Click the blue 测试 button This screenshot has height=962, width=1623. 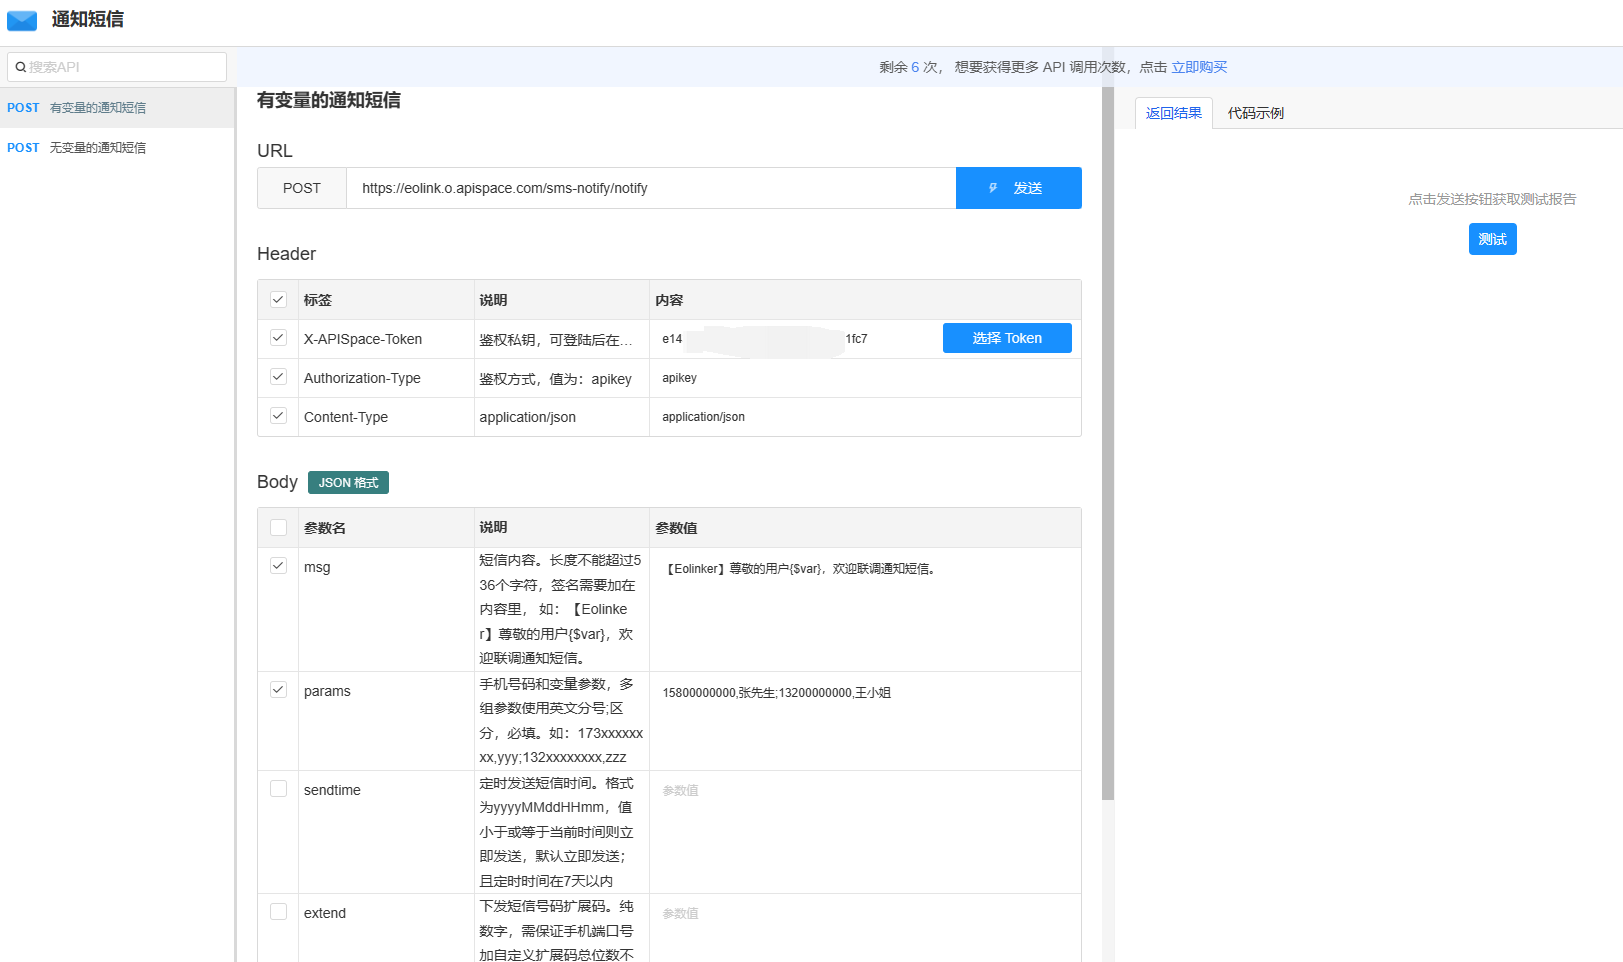[1492, 239]
